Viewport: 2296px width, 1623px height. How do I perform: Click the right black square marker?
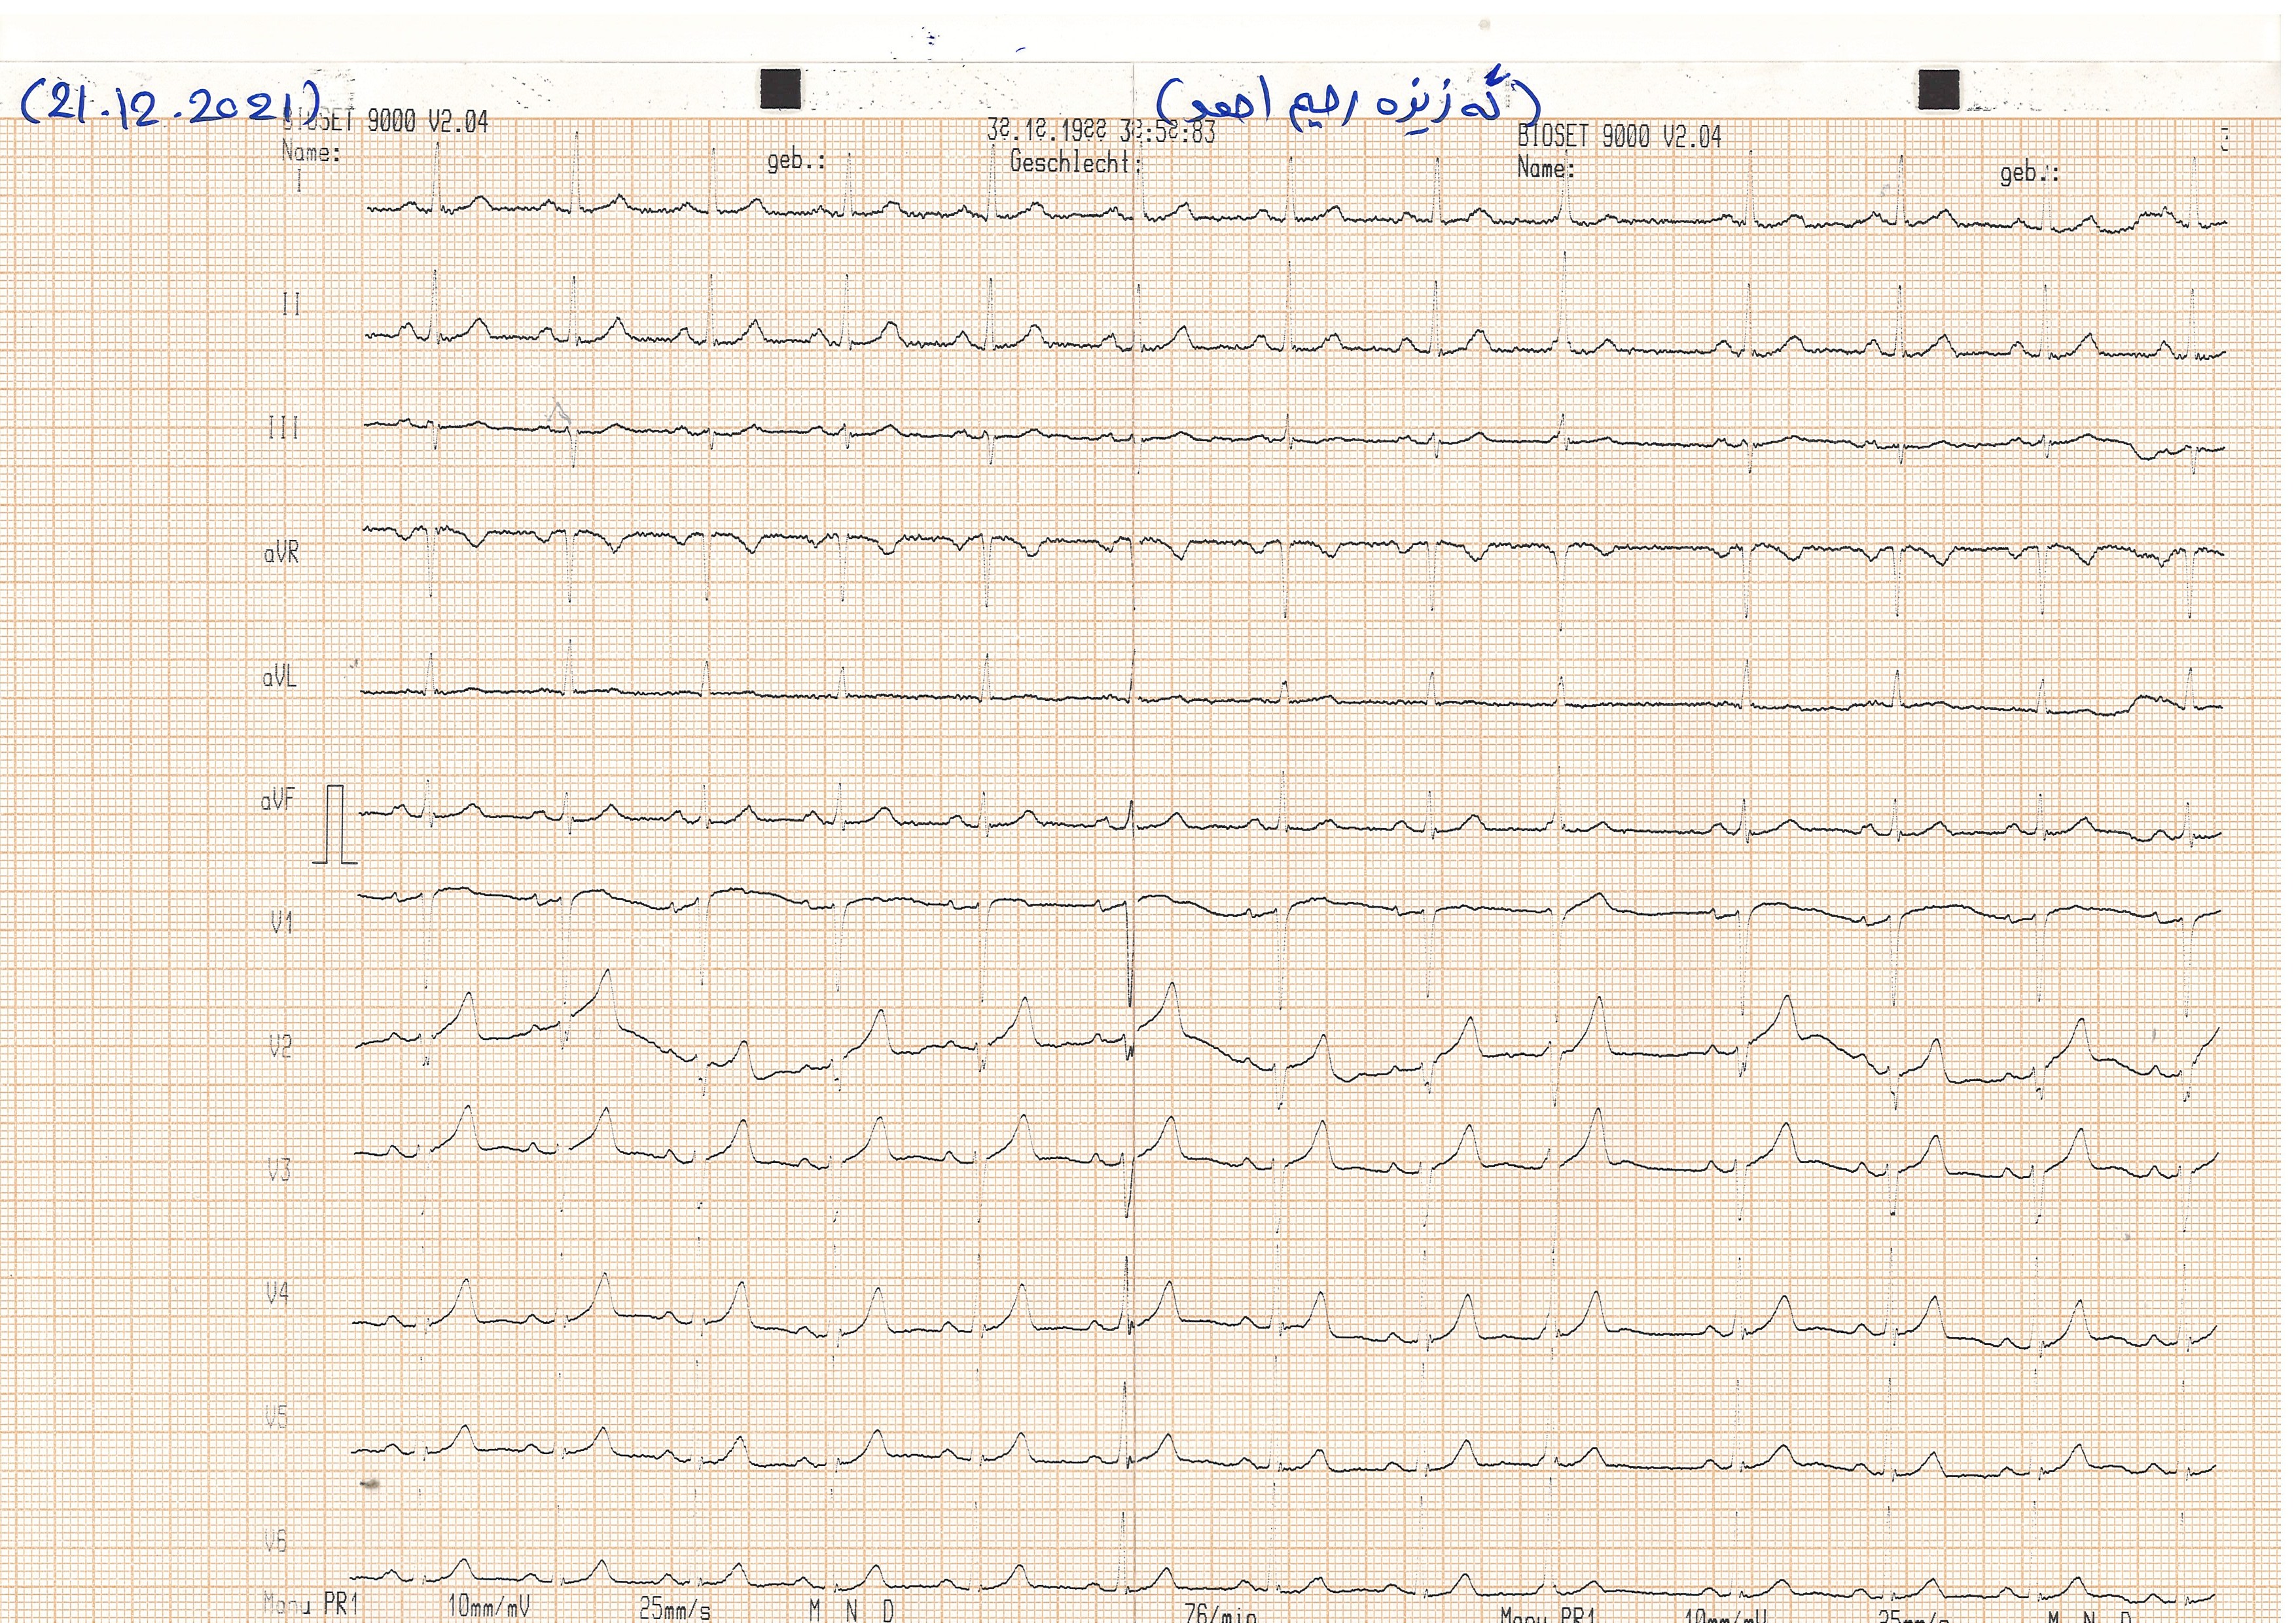(1938, 89)
